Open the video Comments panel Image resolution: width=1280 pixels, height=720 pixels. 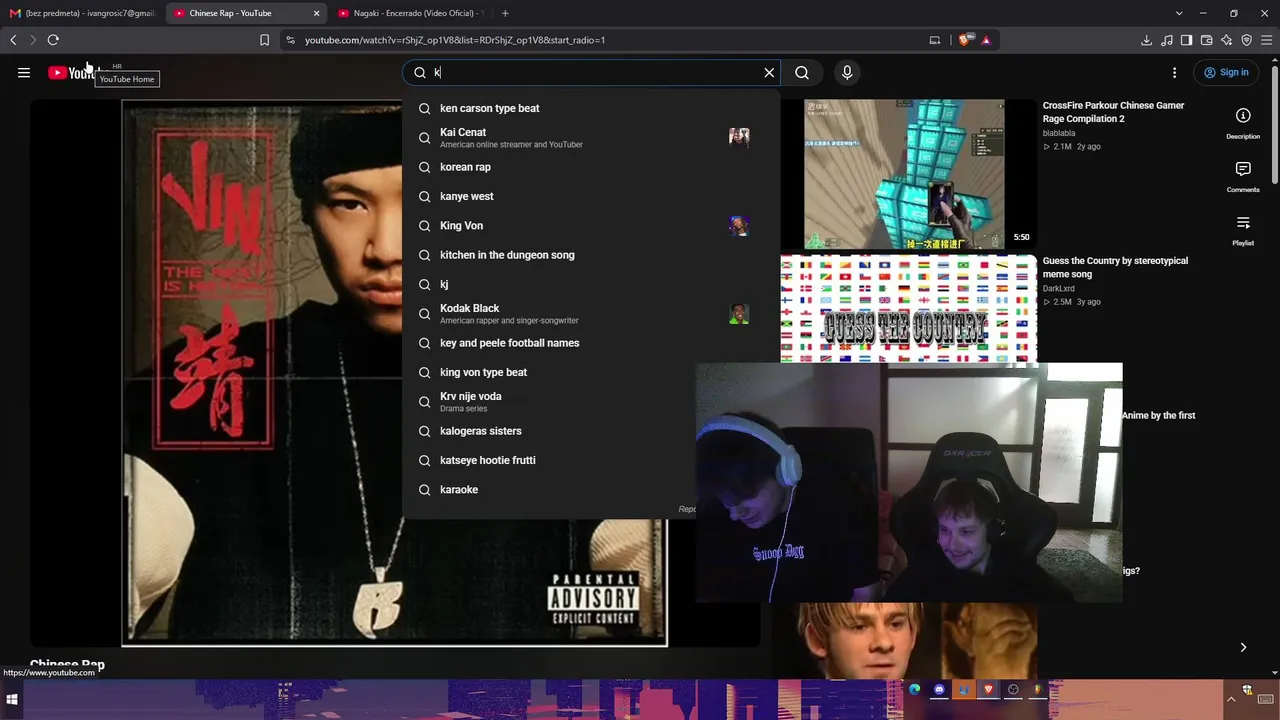tap(1243, 176)
